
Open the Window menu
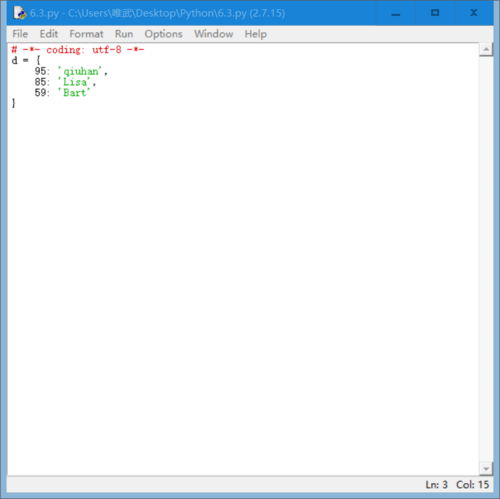214,34
